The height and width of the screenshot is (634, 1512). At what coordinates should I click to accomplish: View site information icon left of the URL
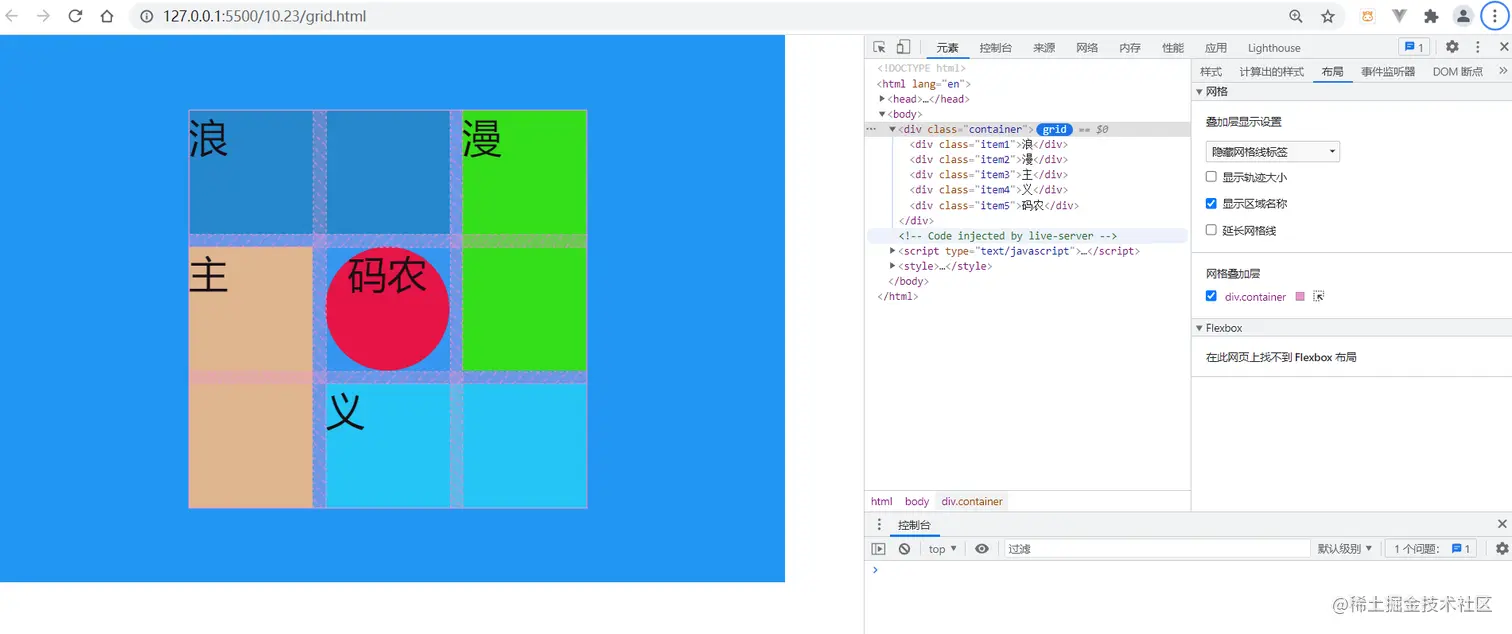pyautogui.click(x=146, y=16)
